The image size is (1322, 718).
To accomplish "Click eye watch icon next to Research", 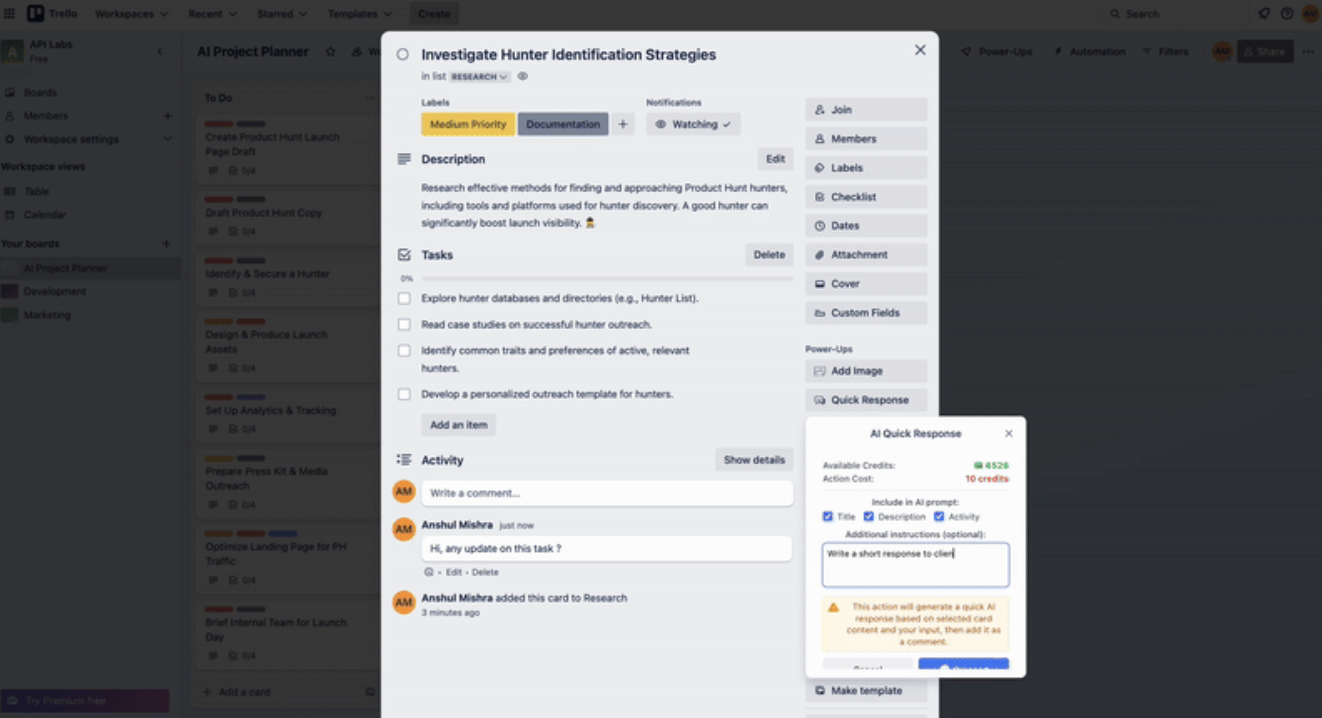I will (522, 76).
